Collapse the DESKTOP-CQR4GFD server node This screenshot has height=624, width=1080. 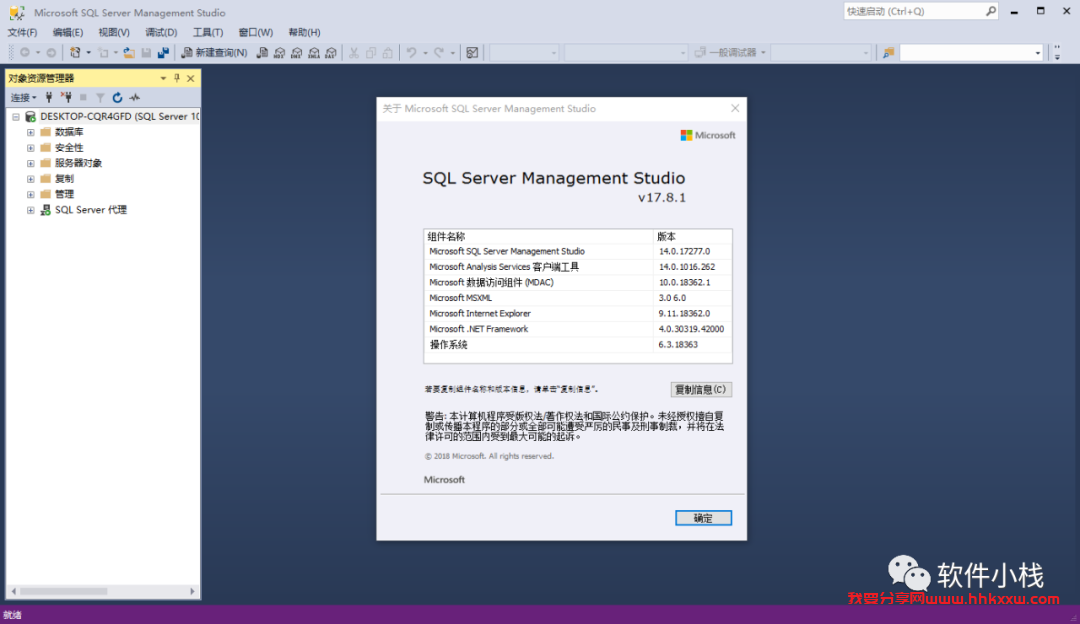pos(15,116)
